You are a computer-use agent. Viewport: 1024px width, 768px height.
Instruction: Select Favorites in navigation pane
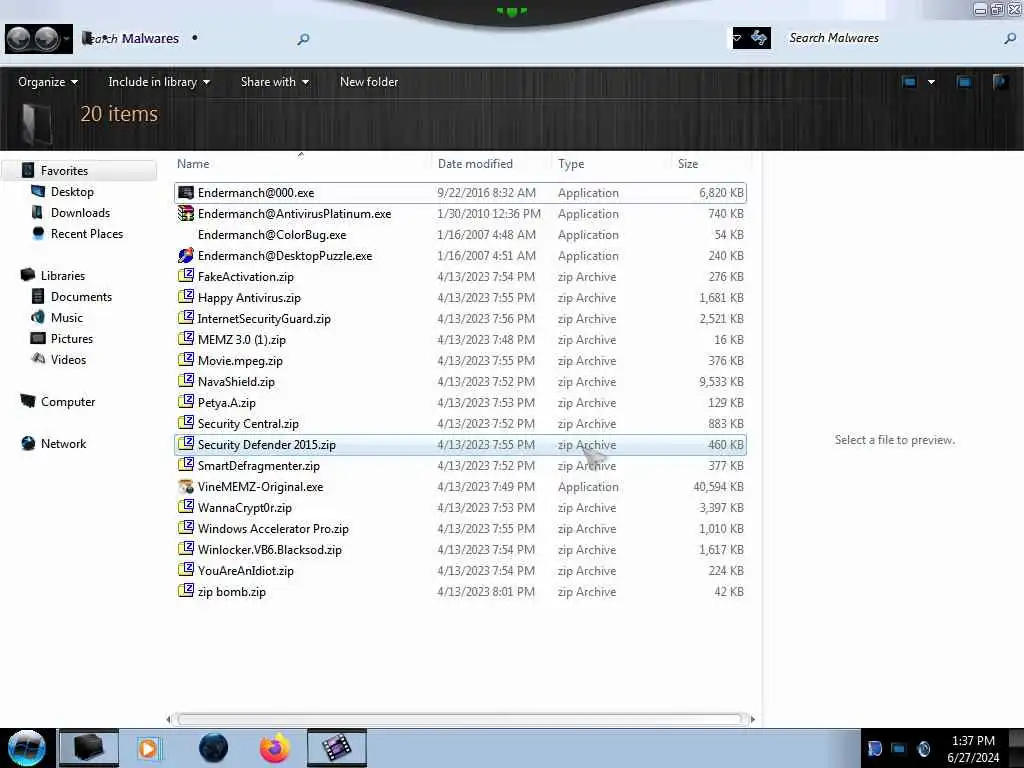click(64, 170)
